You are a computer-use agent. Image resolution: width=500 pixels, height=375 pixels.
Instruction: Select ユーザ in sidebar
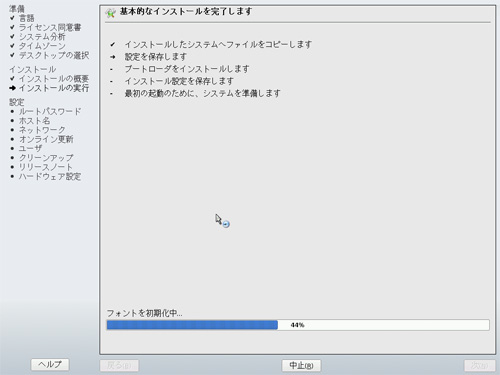coord(30,149)
